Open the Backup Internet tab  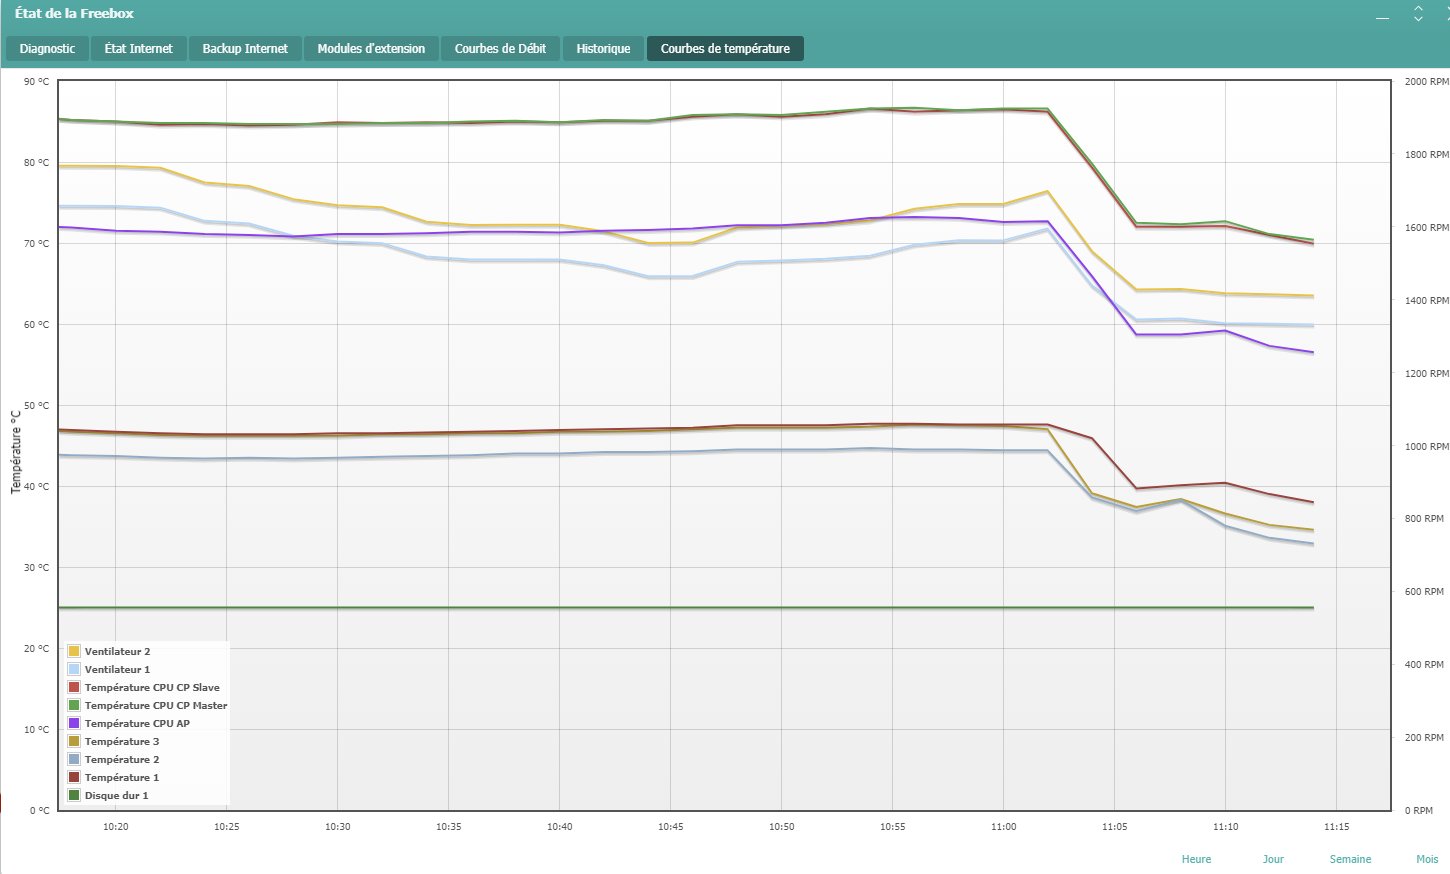245,49
